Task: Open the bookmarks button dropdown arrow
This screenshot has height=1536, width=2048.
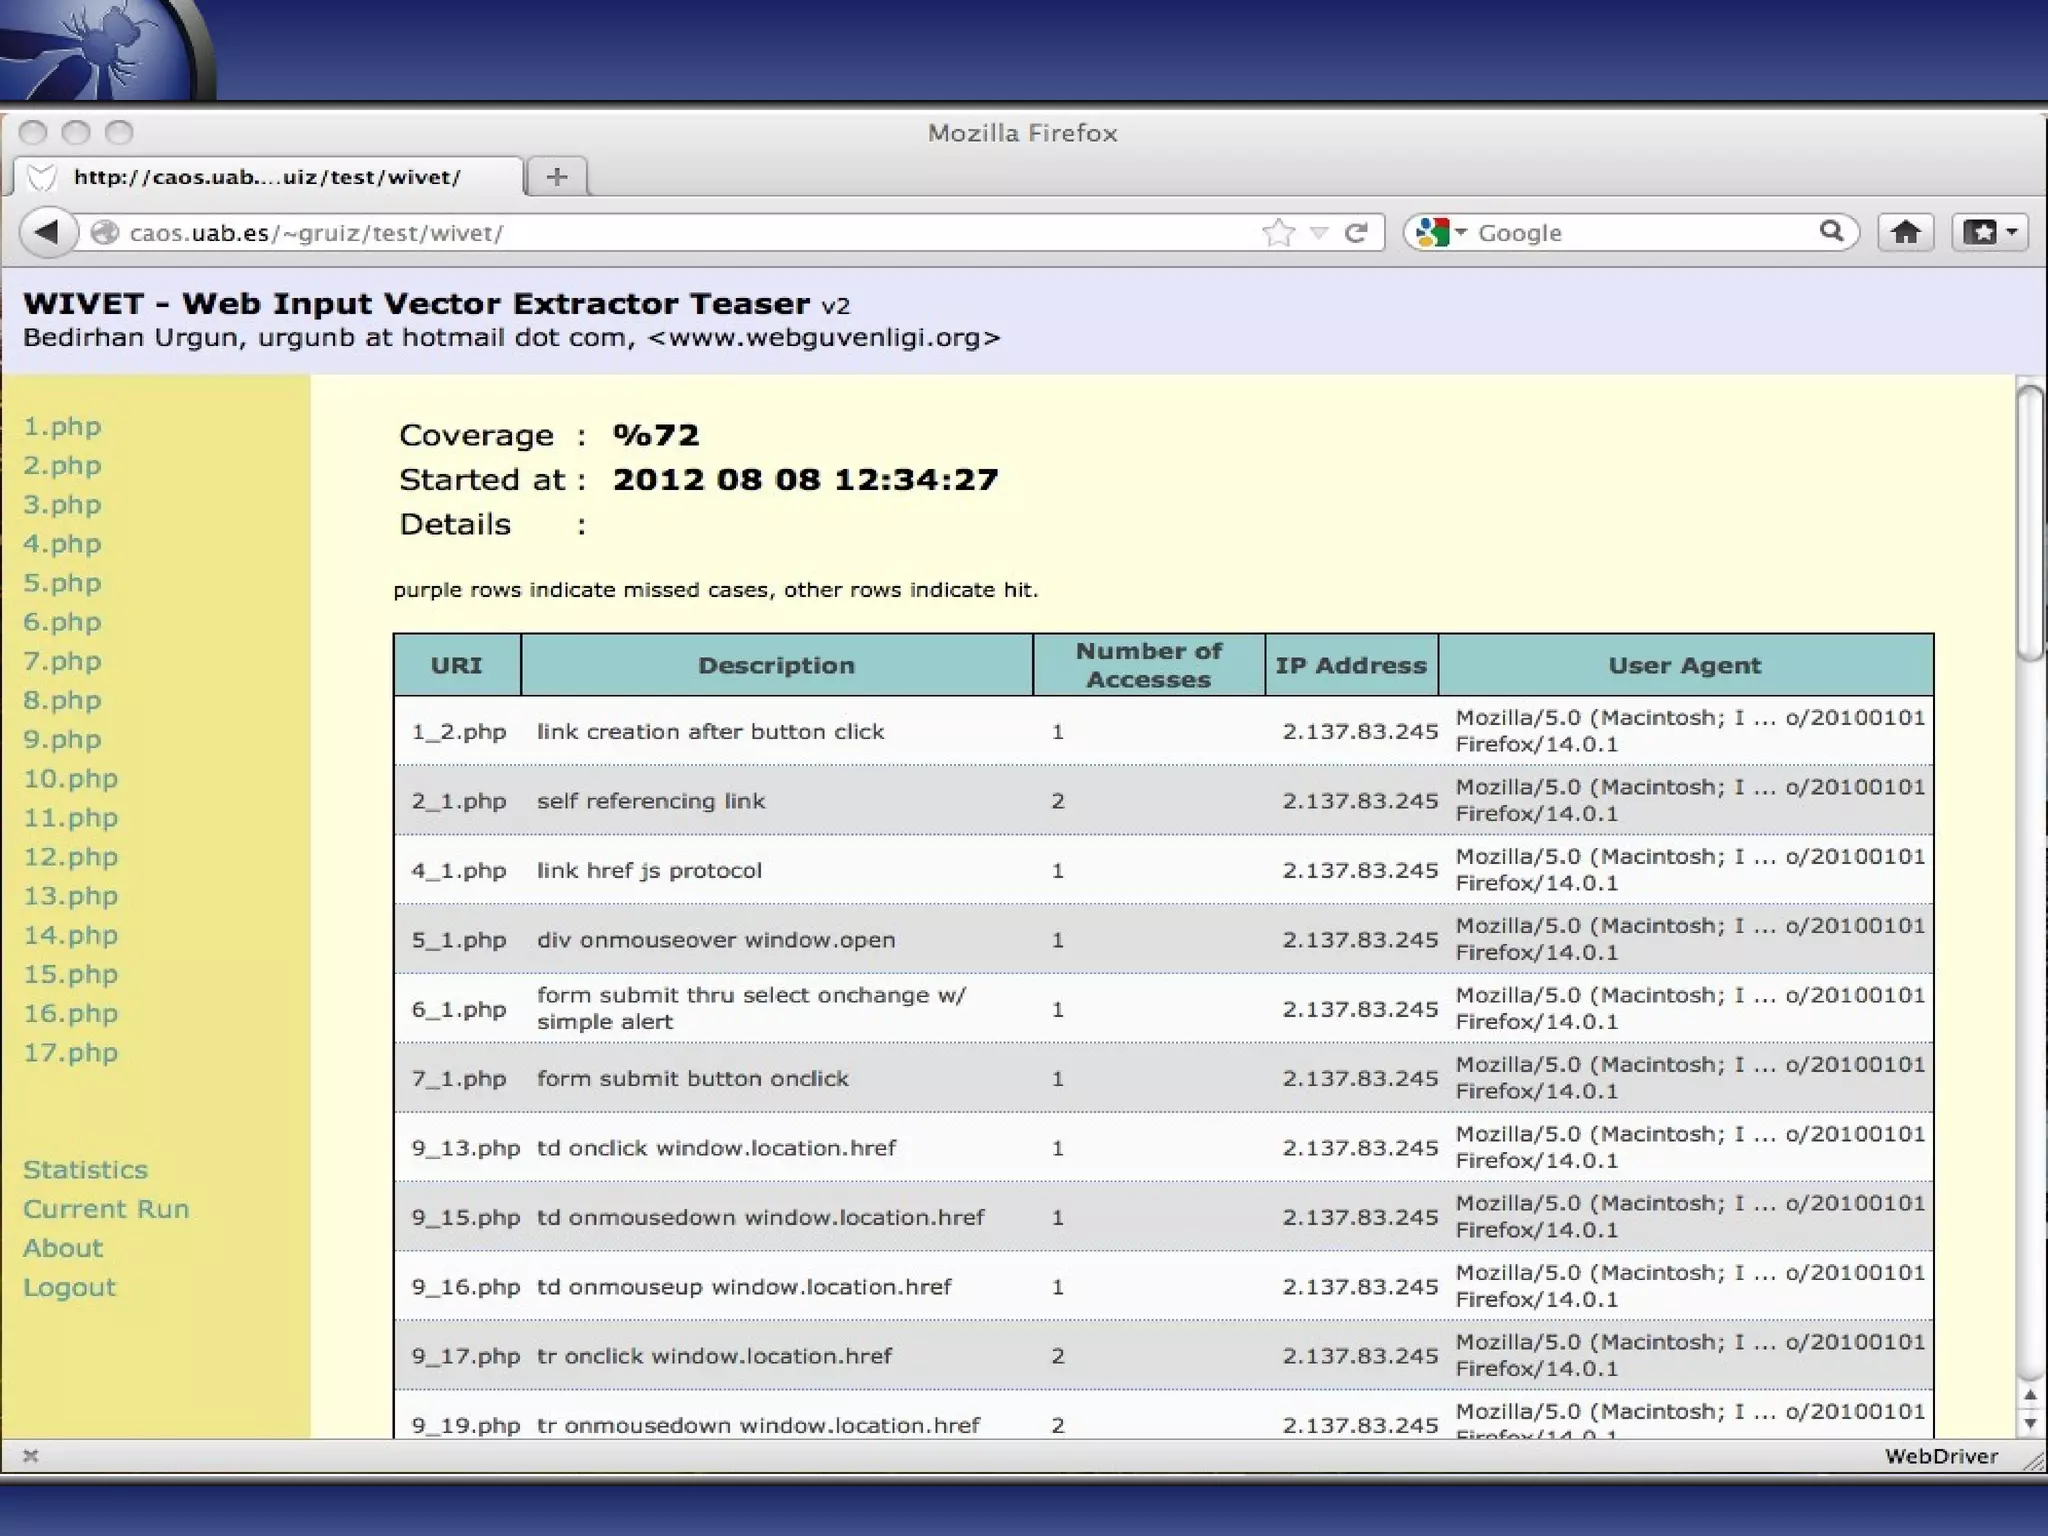Action: coord(2012,232)
